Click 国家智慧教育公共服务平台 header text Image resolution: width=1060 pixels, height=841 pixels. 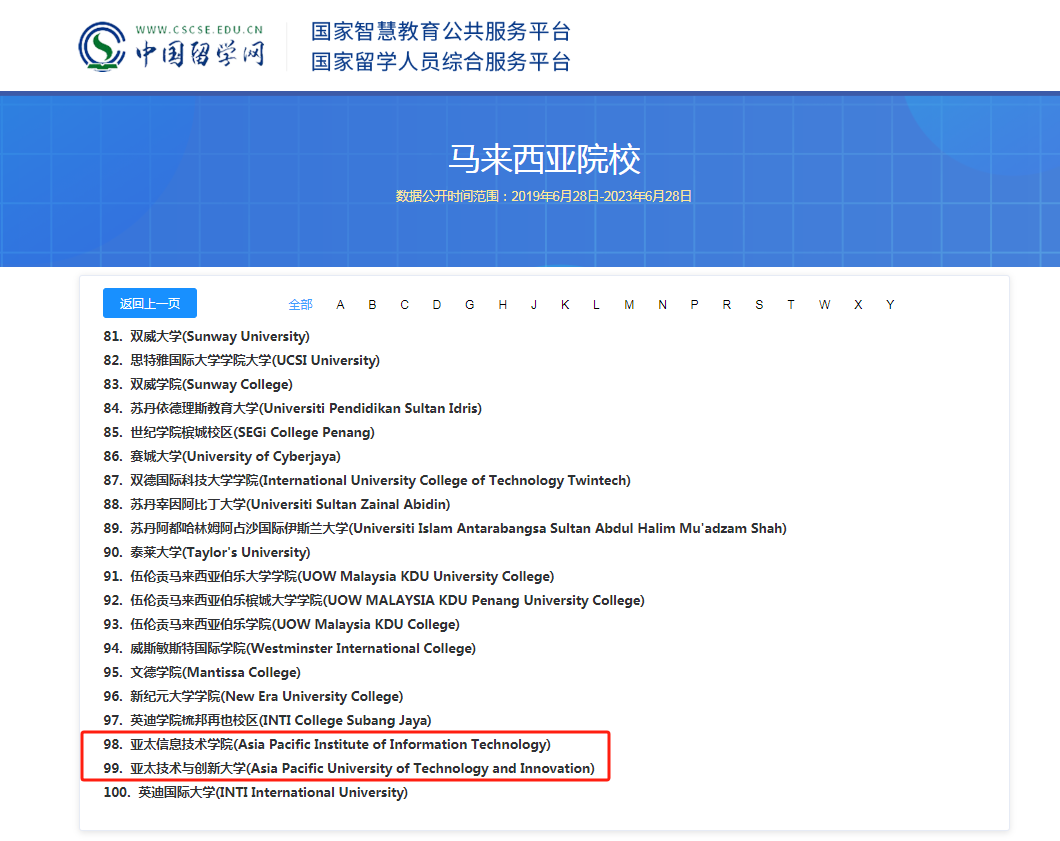[441, 31]
